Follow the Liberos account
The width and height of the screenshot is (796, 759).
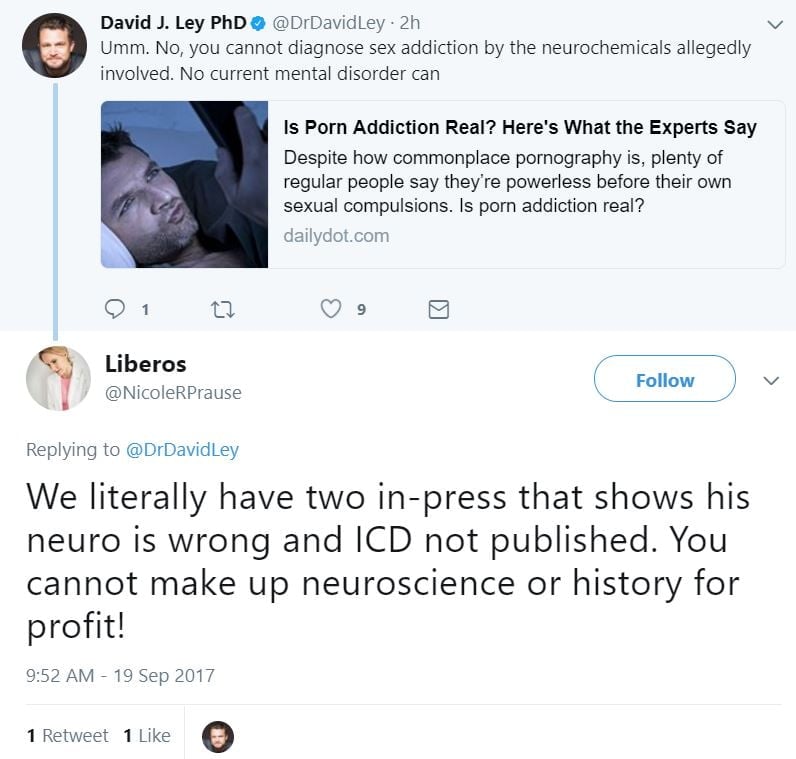[x=665, y=379]
